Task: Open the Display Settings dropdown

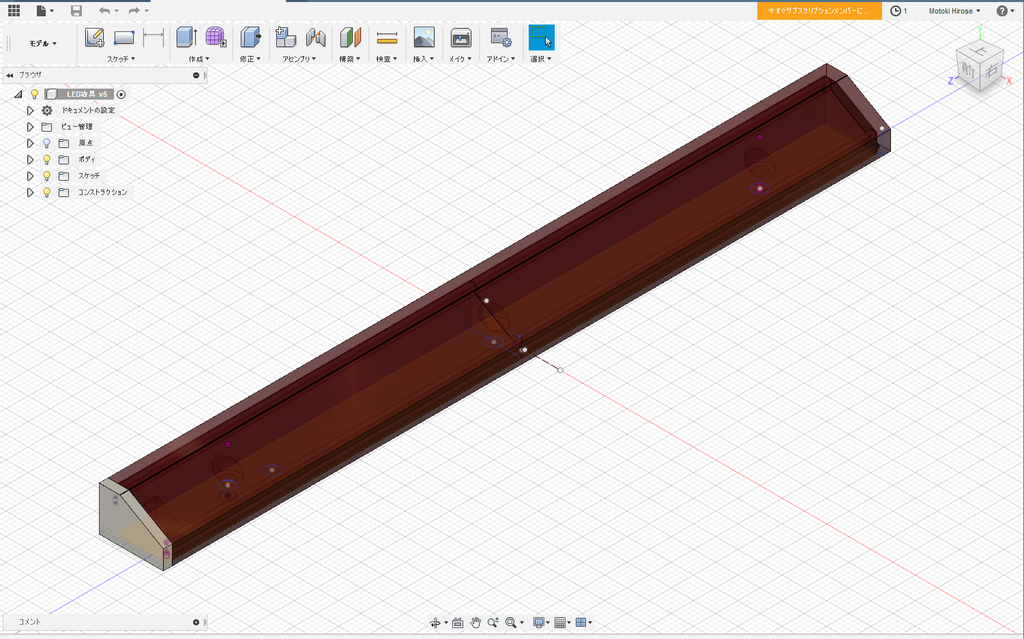Action: (x=541, y=623)
